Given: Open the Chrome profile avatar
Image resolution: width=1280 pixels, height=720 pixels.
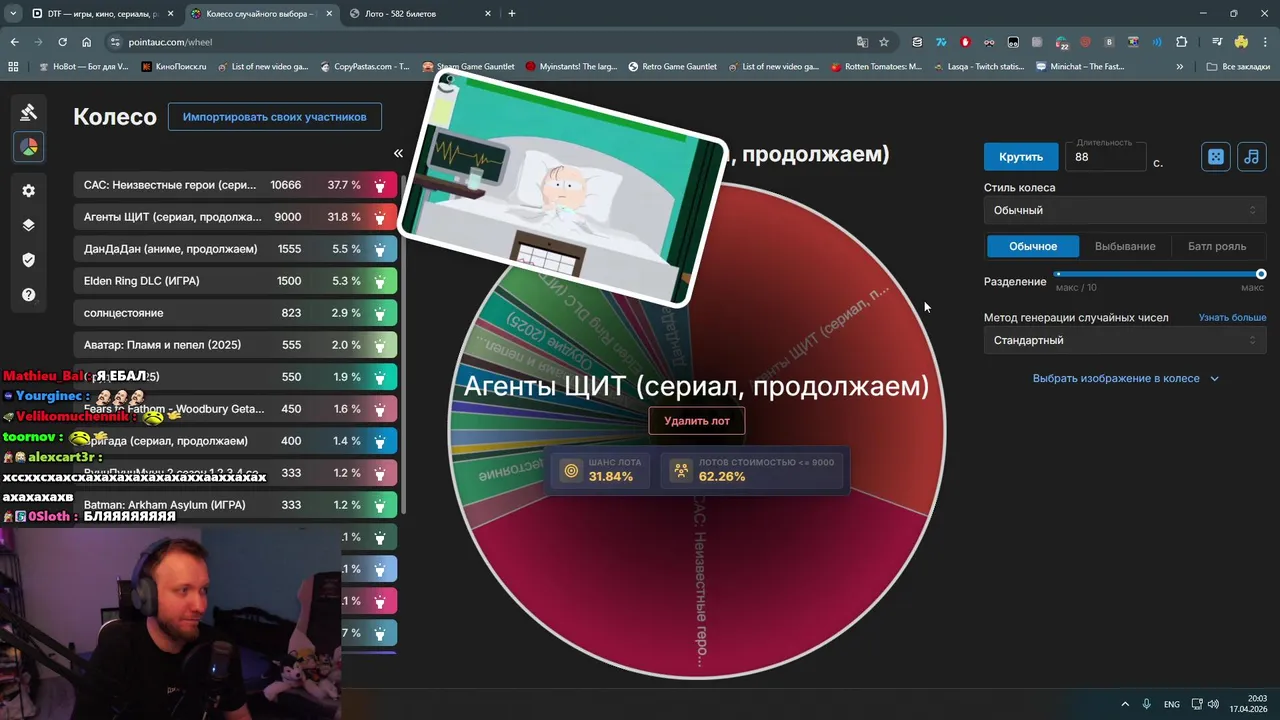Looking at the screenshot, I should click(x=1241, y=42).
